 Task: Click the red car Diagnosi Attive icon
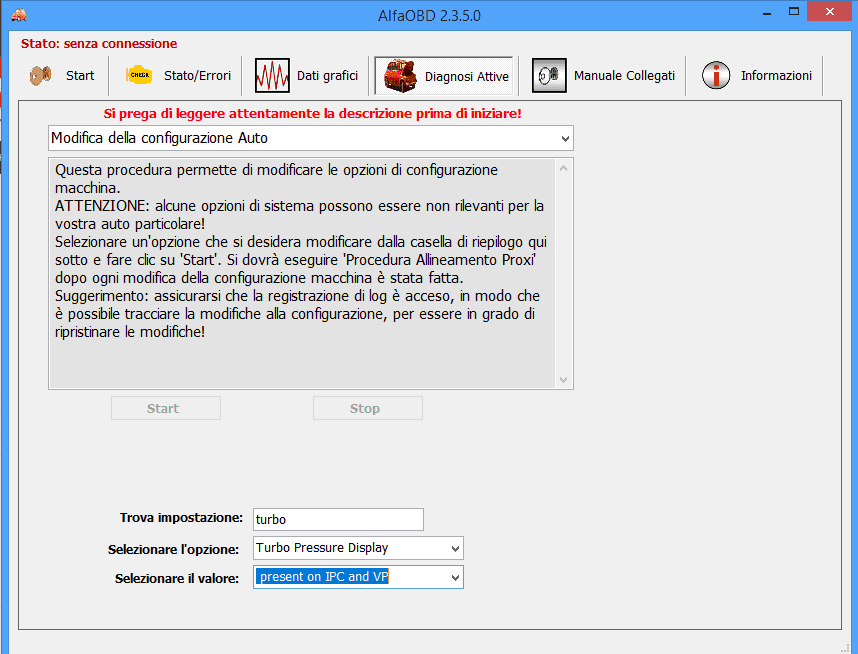point(401,76)
